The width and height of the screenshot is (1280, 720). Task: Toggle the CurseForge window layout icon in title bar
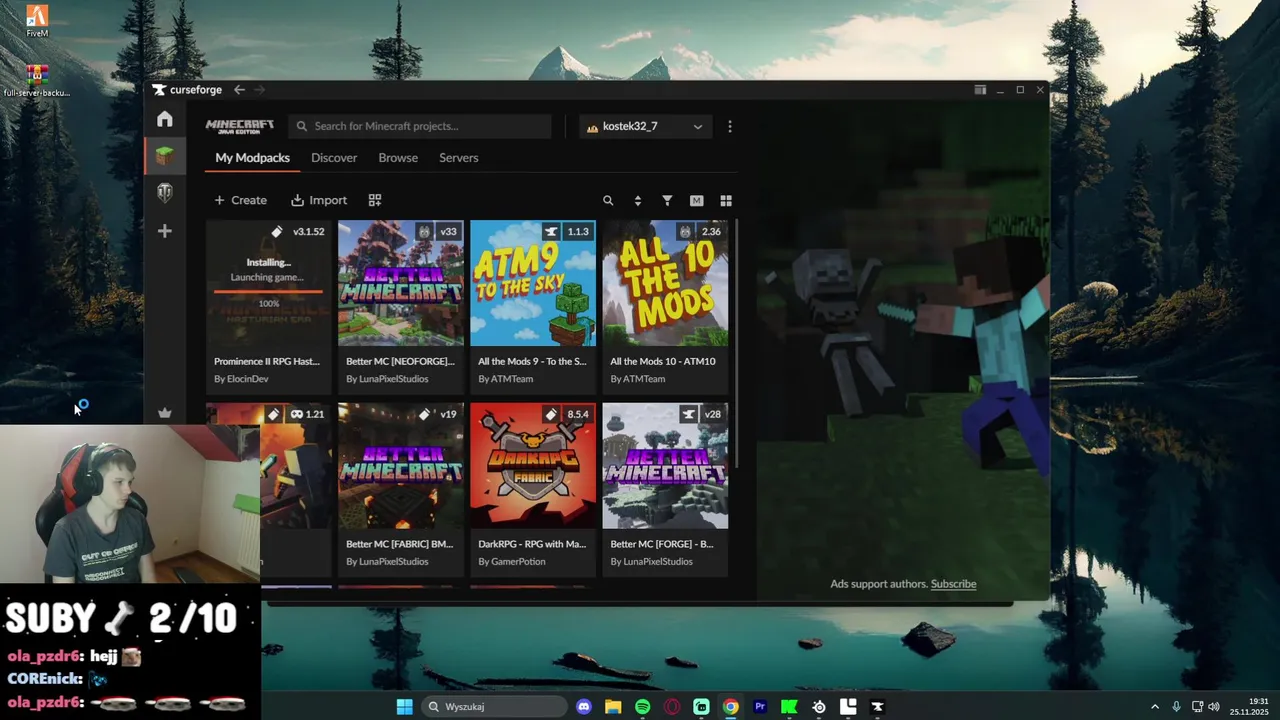click(x=980, y=90)
